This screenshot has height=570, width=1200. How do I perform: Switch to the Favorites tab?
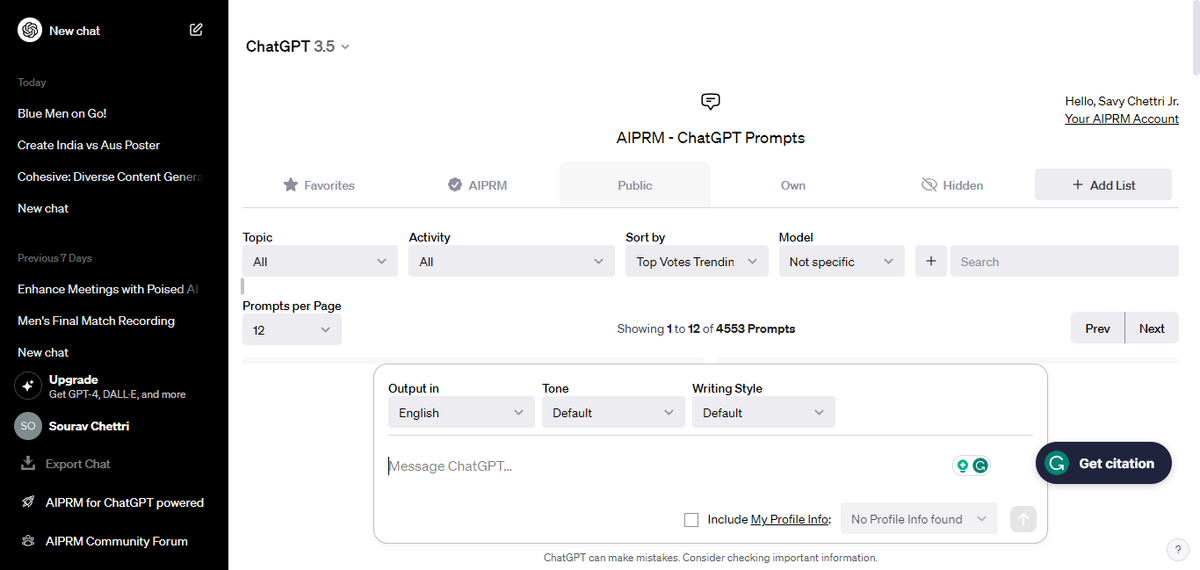click(x=319, y=185)
